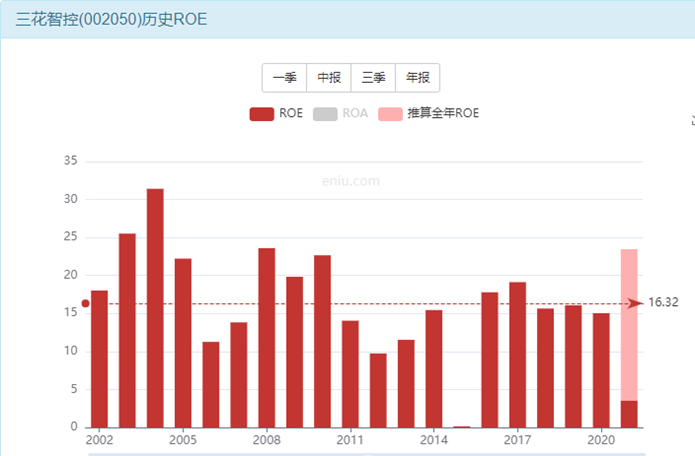This screenshot has height=456, width=695.
Task: Click the 16.32 average line label
Action: 663,302
